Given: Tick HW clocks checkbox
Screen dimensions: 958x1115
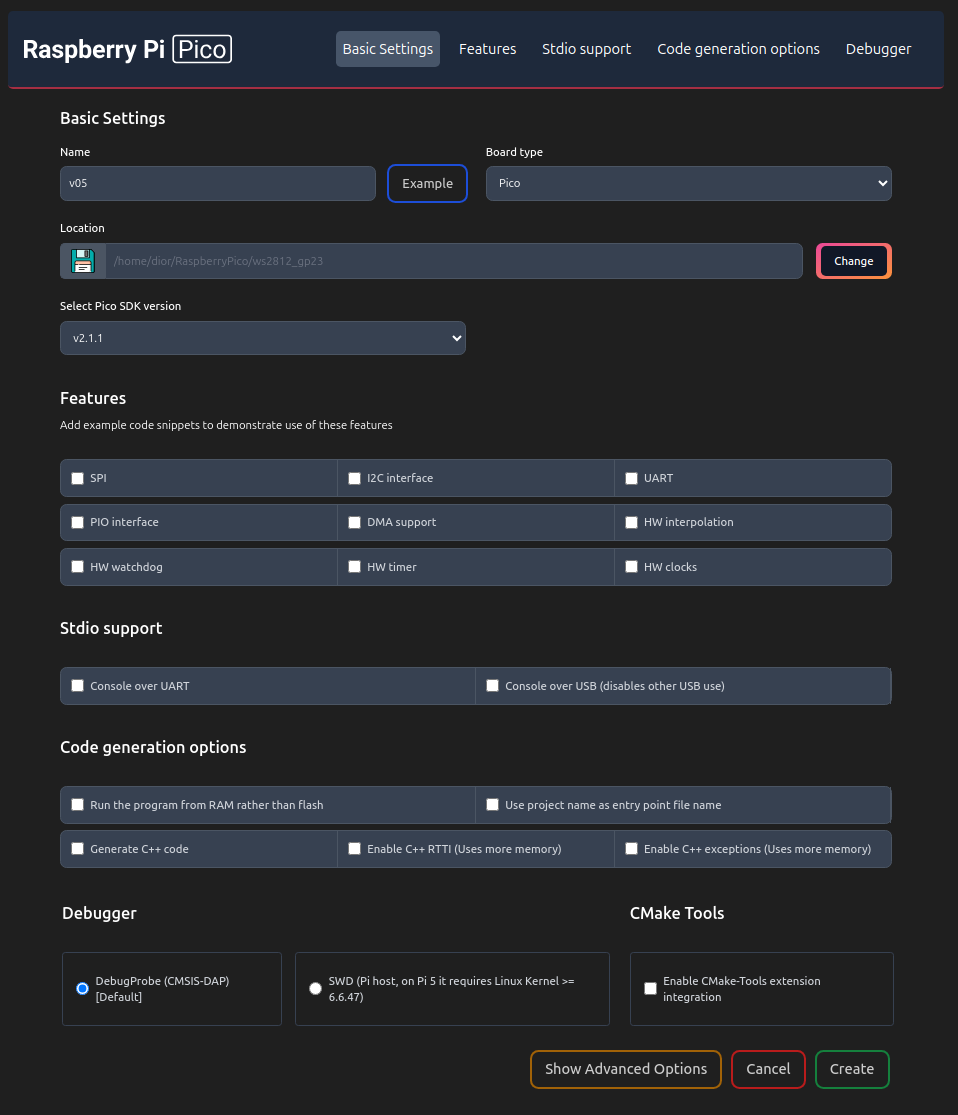Looking at the screenshot, I should coord(631,567).
